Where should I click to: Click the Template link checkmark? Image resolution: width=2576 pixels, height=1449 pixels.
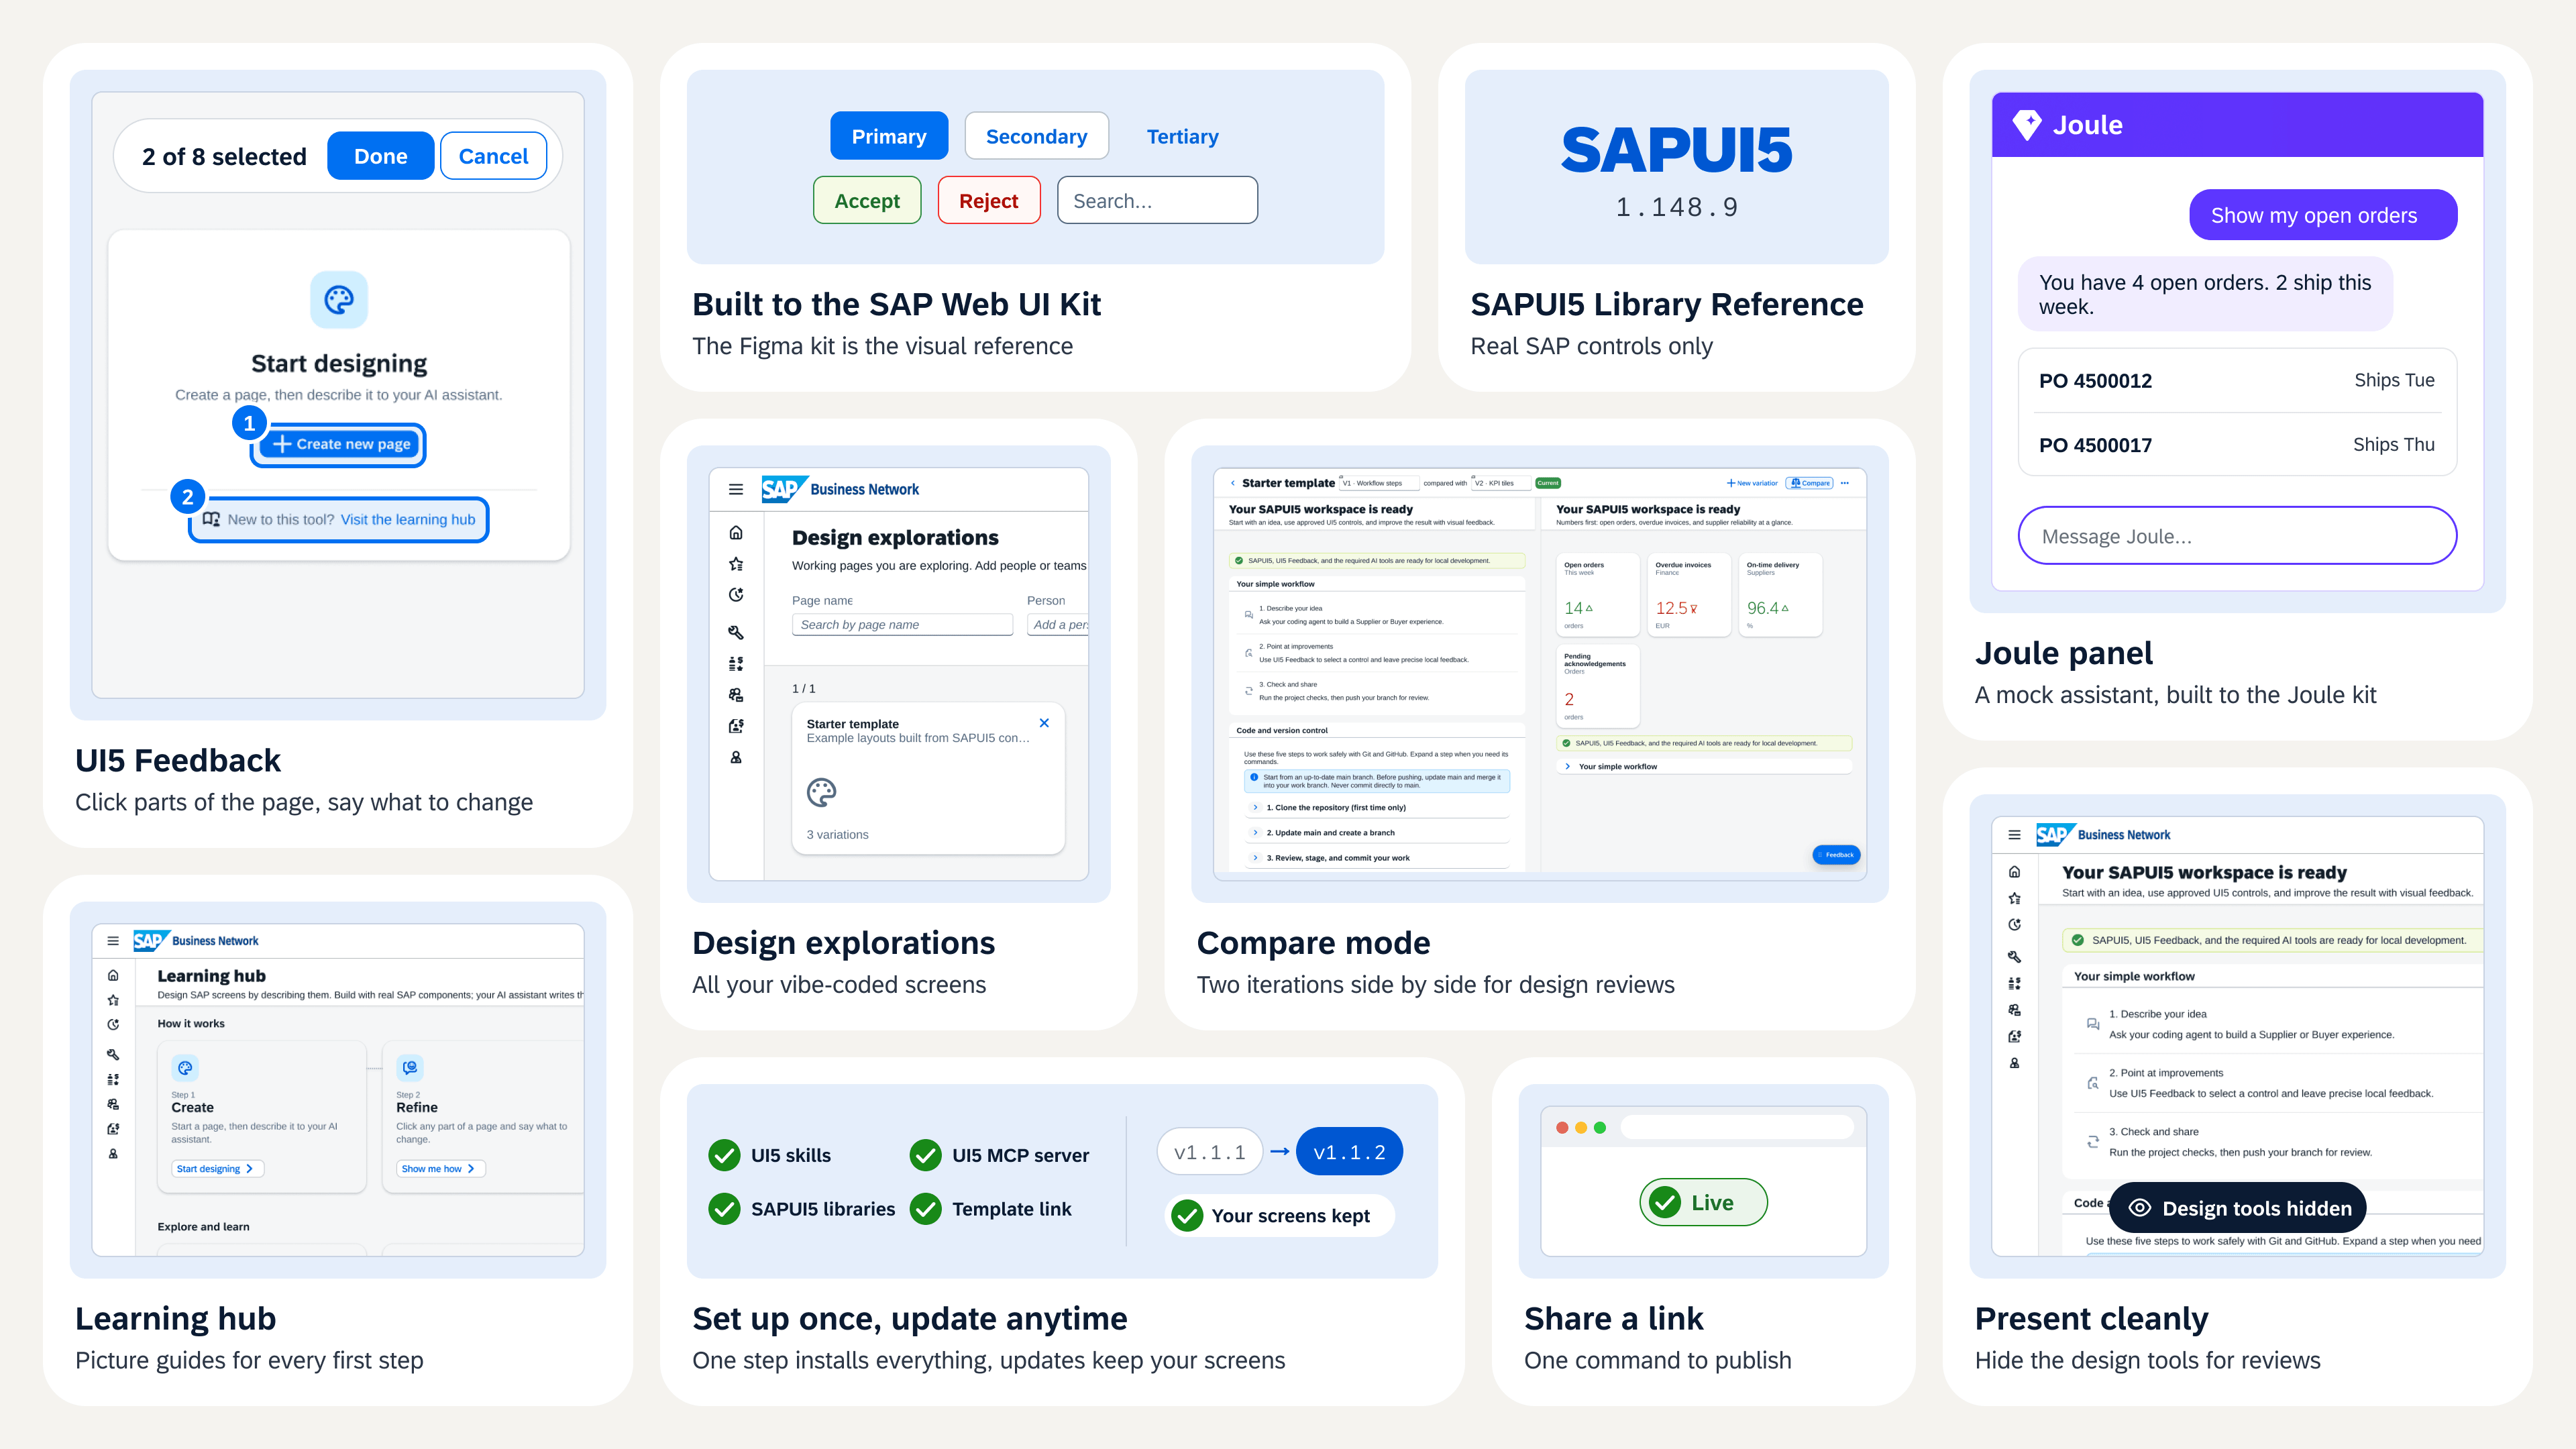(925, 1209)
